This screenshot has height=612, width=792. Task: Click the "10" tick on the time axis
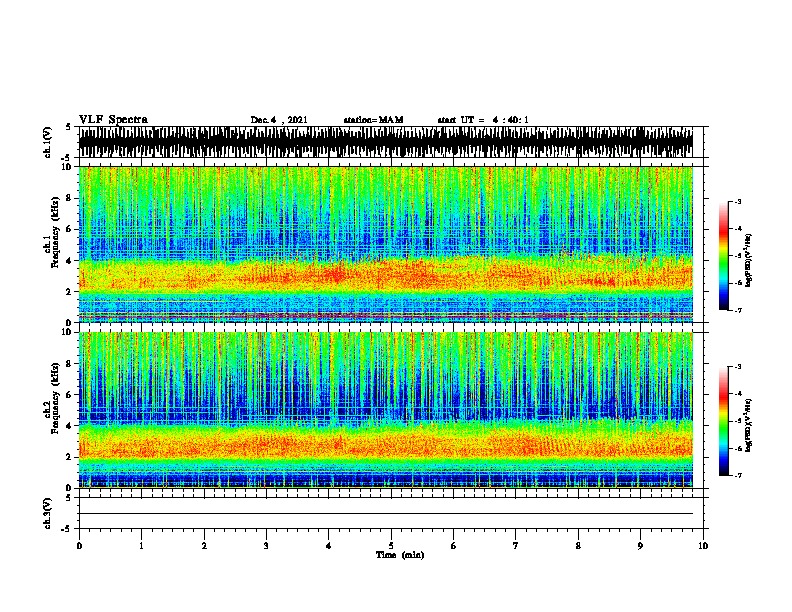[x=703, y=546]
